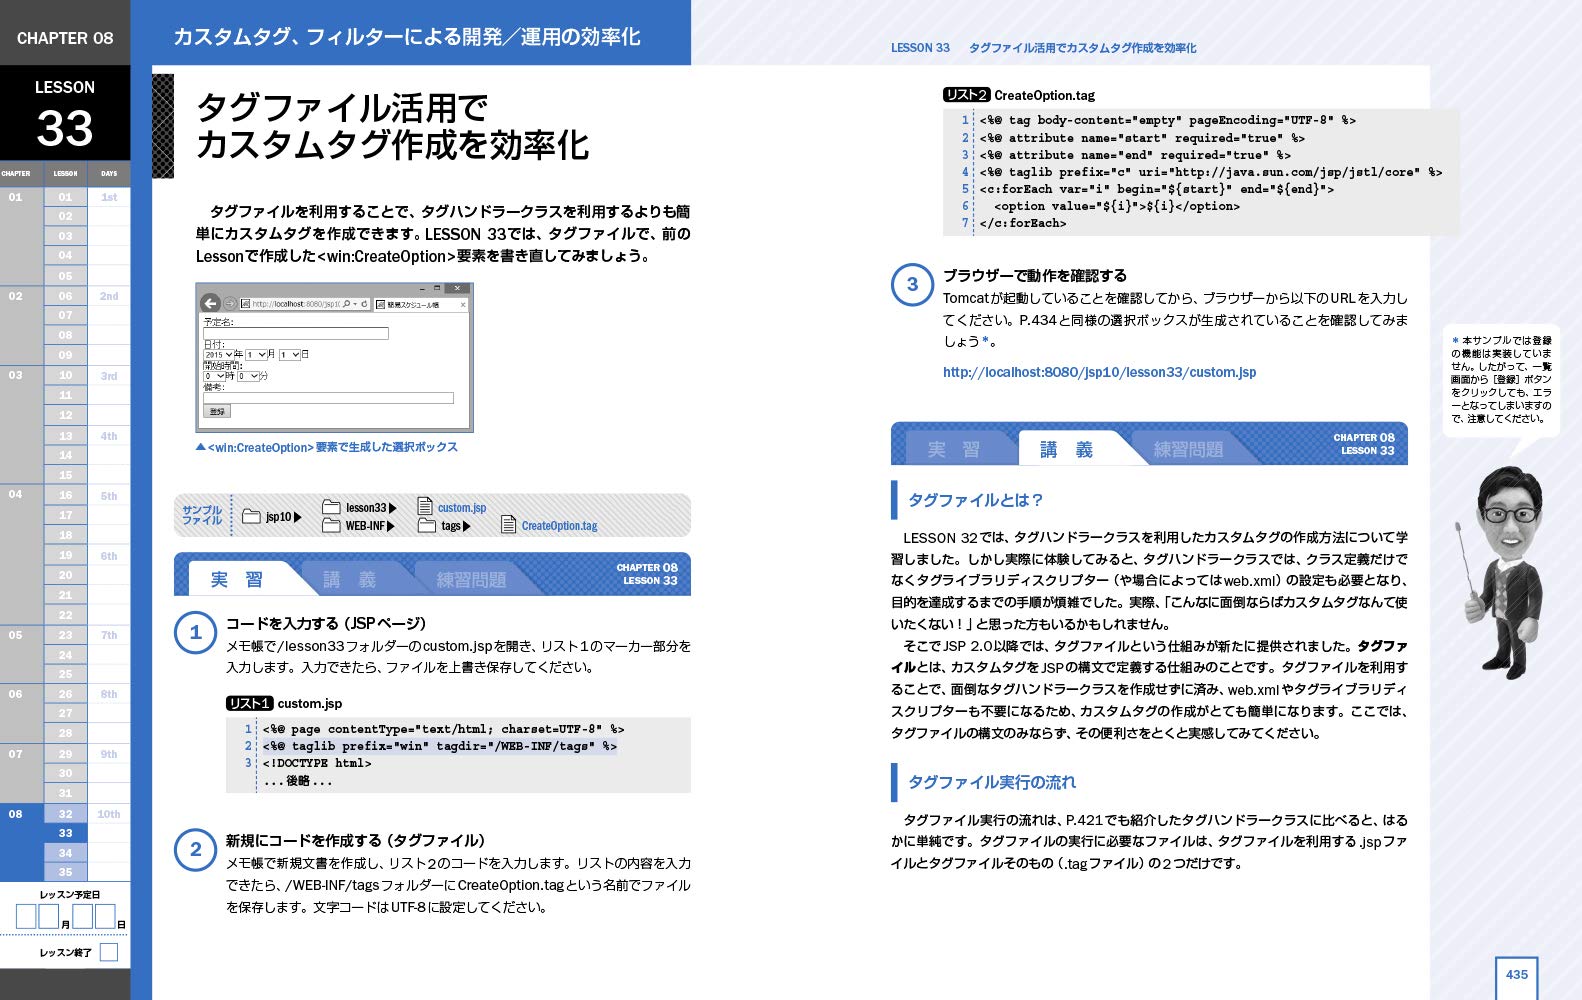Click the タグファイルとは？ section heading
The image size is (1582, 1000).
coord(975,500)
